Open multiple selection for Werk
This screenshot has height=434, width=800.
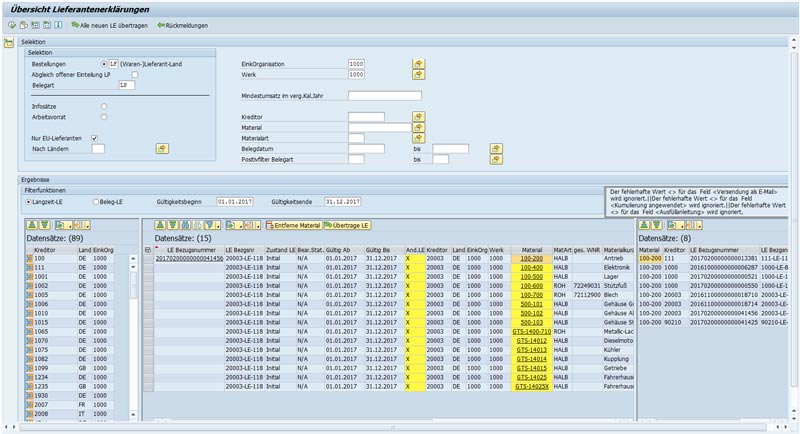point(418,75)
